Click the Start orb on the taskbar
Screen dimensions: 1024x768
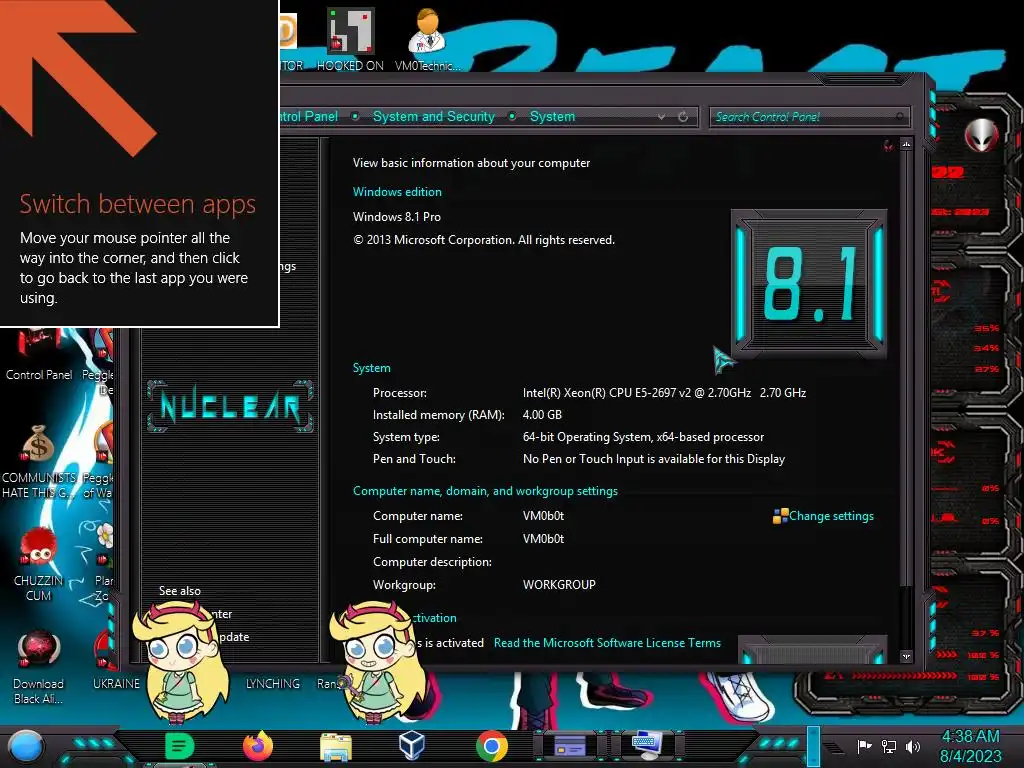click(x=26, y=746)
